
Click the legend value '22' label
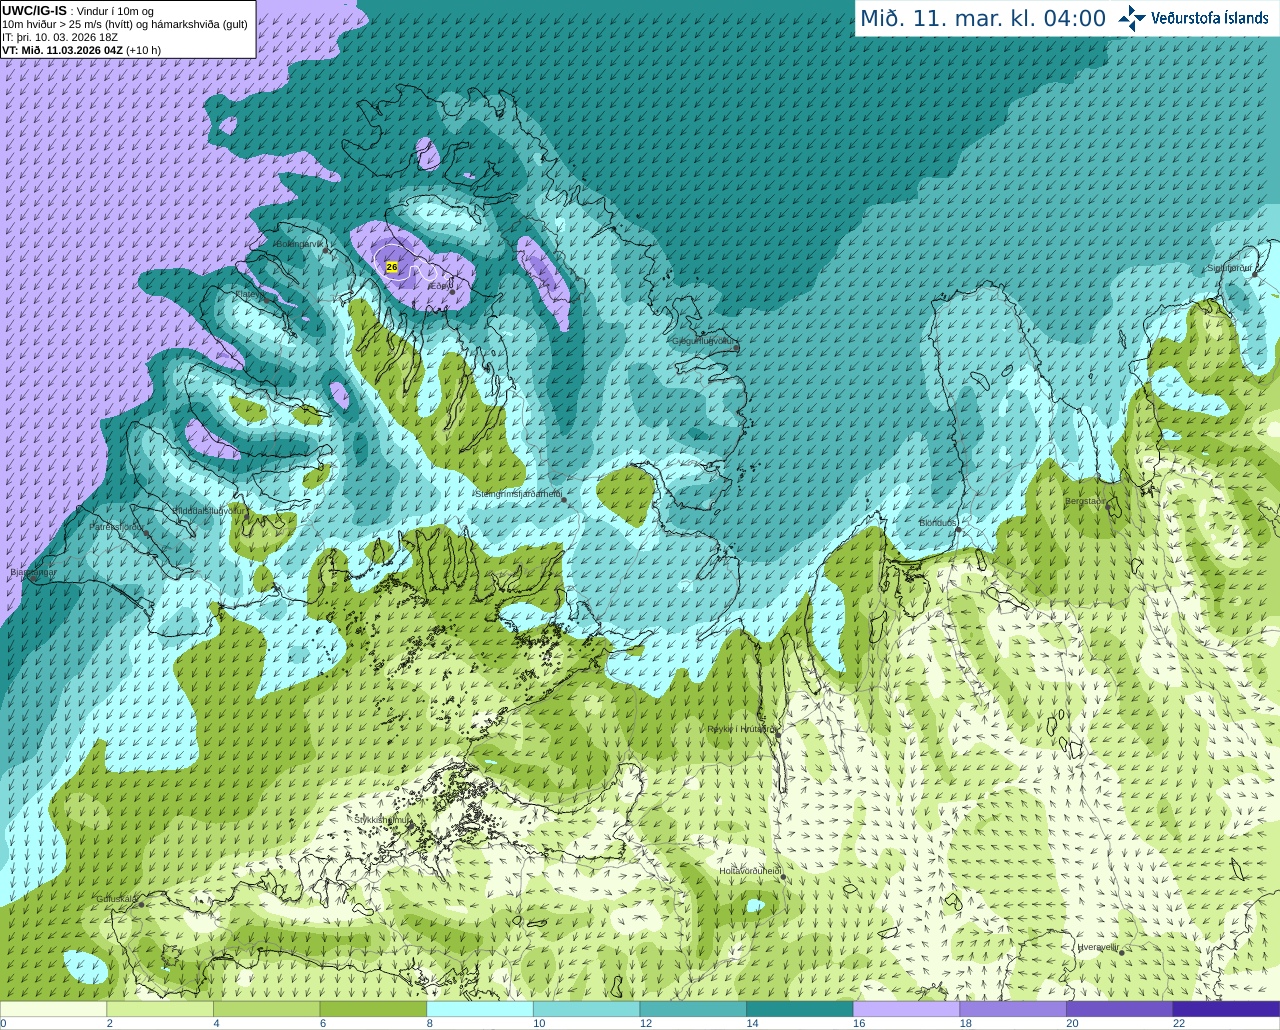click(x=1179, y=1023)
